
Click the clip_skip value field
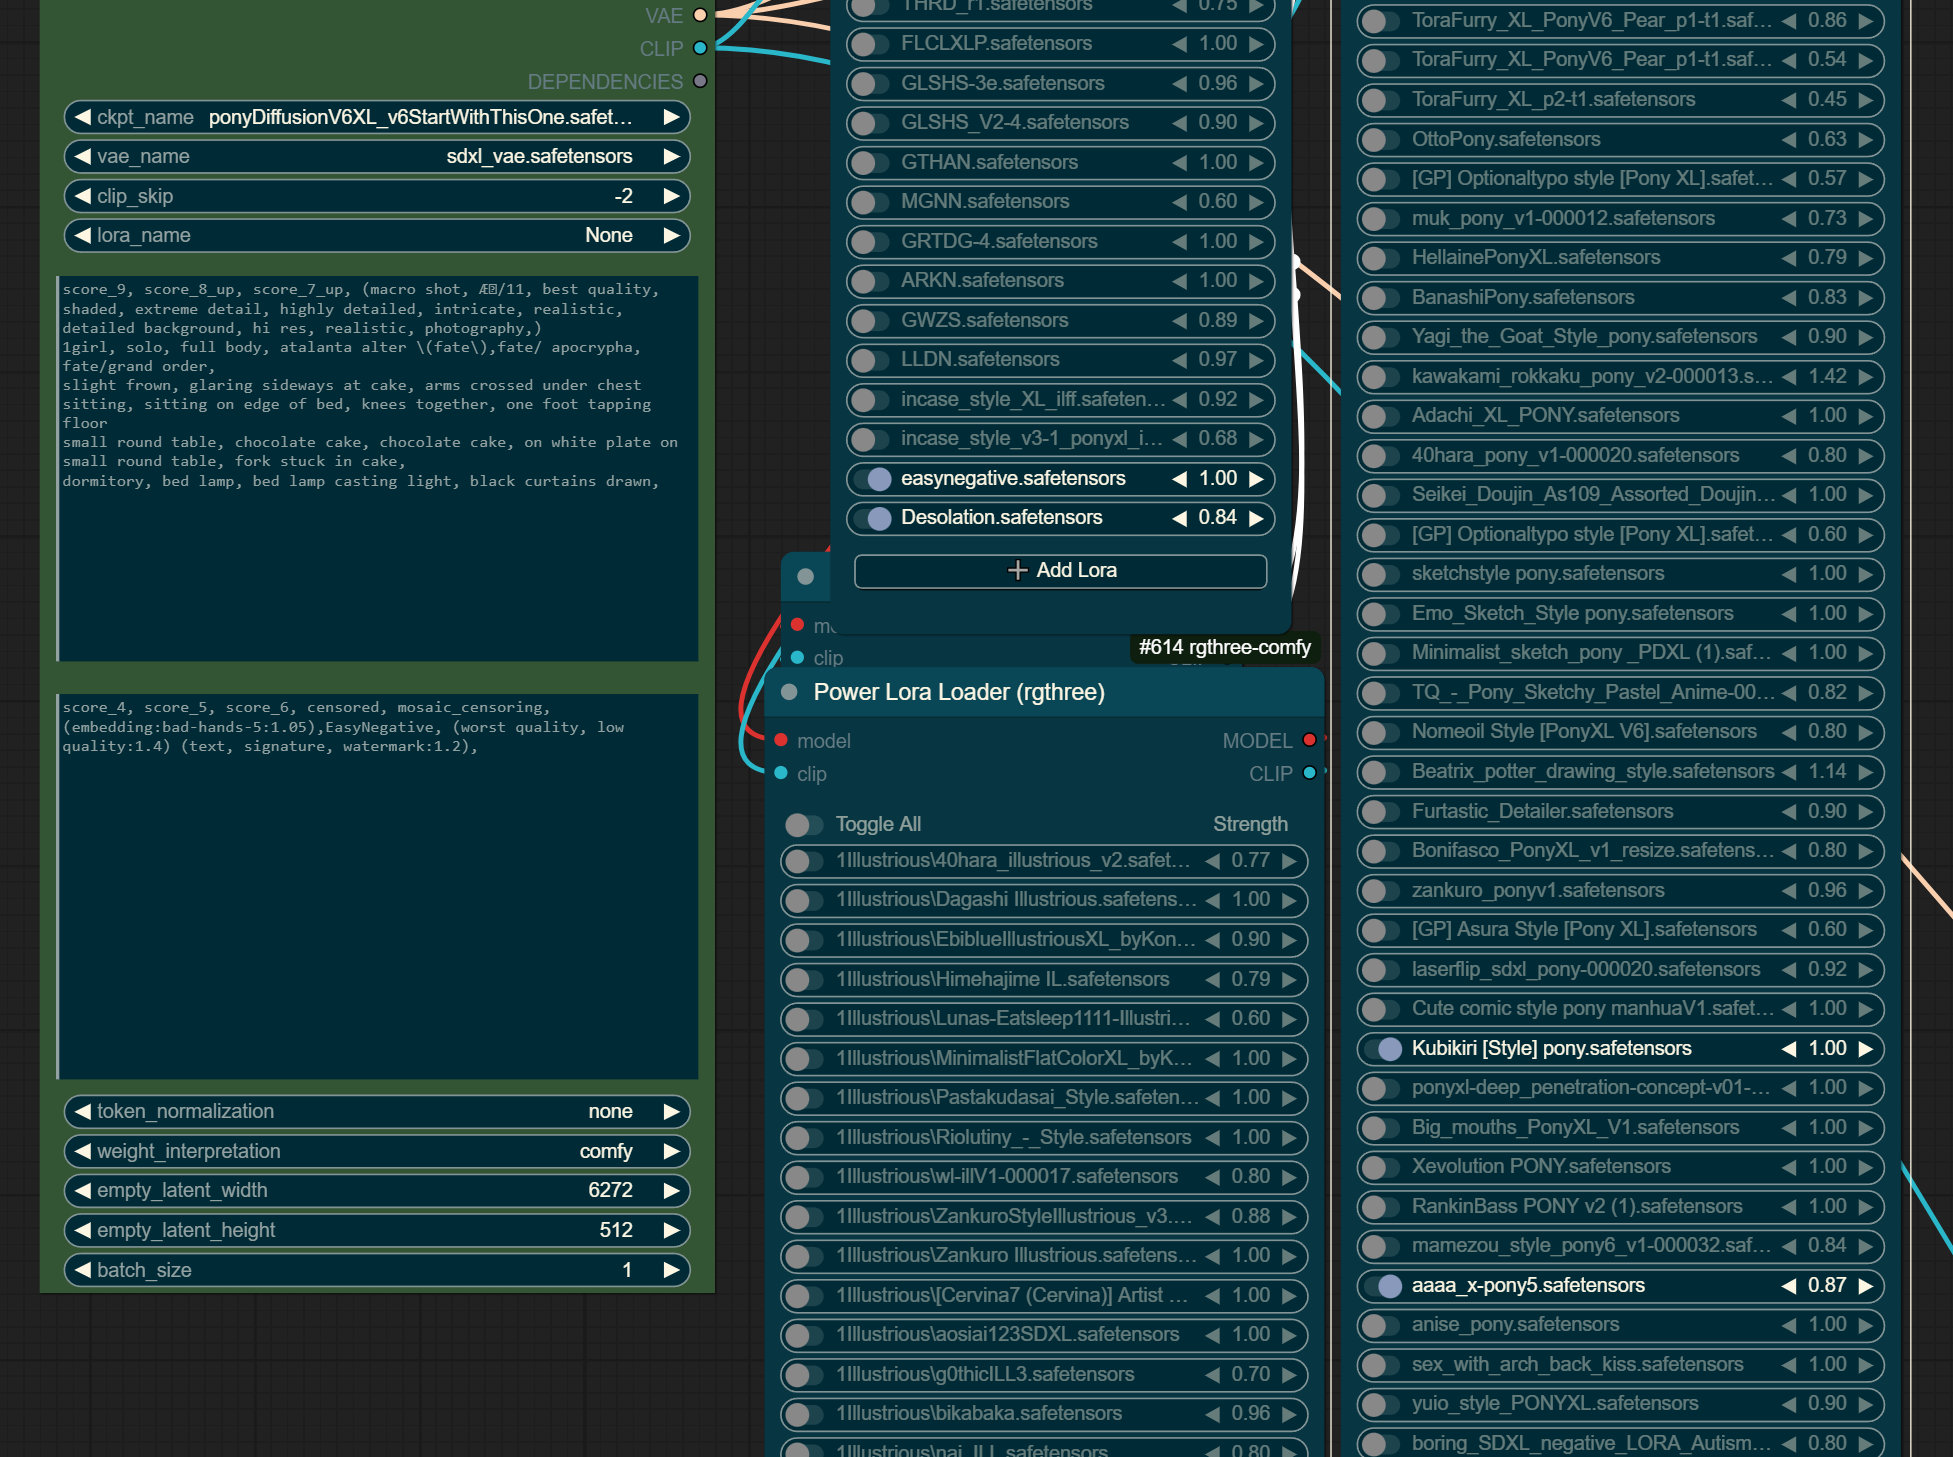point(376,196)
